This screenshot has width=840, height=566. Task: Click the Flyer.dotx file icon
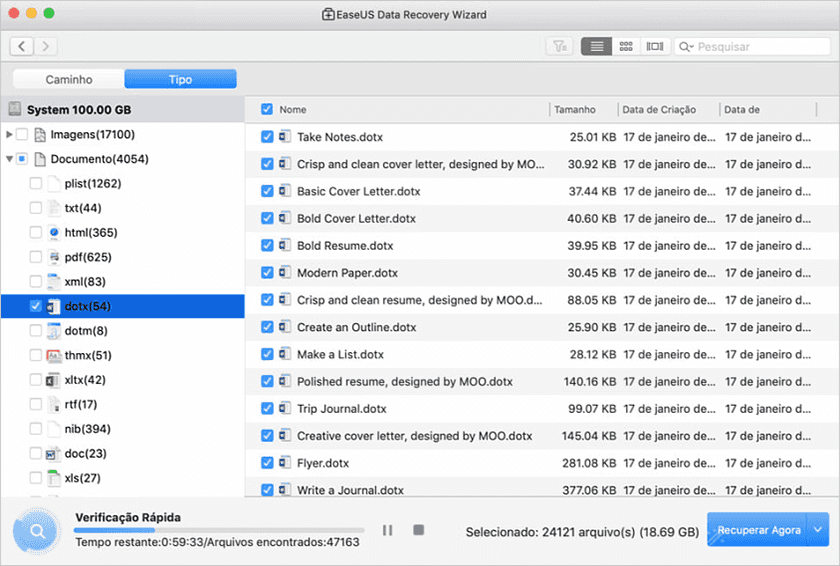285,463
